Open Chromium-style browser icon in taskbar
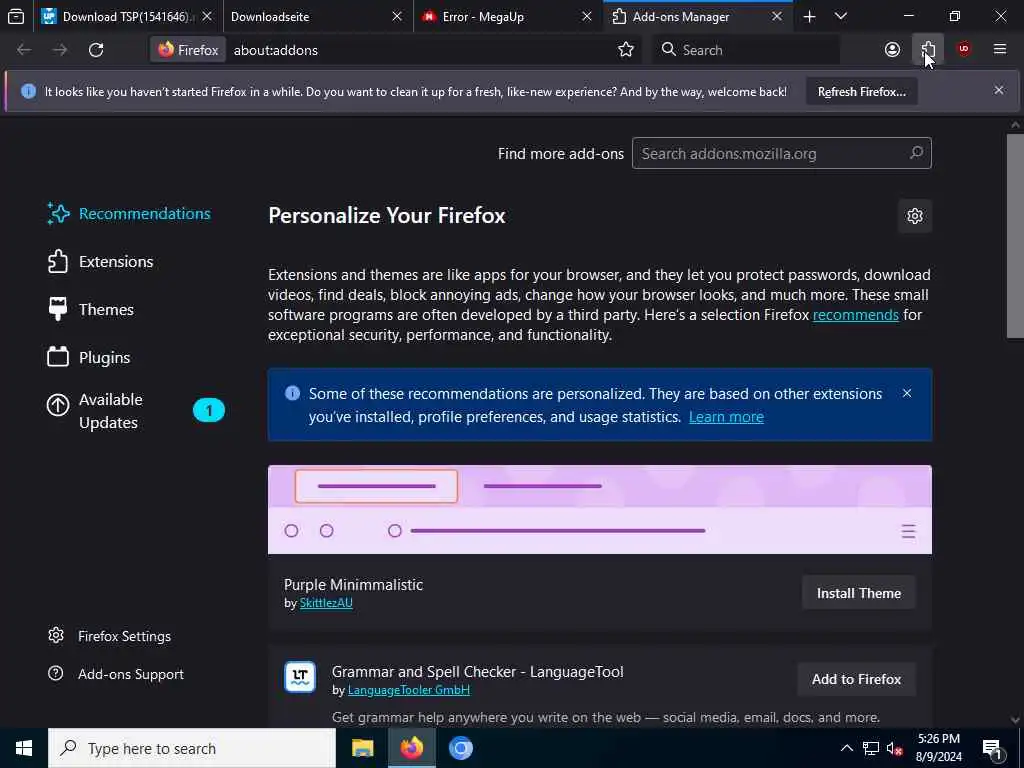 pos(460,748)
